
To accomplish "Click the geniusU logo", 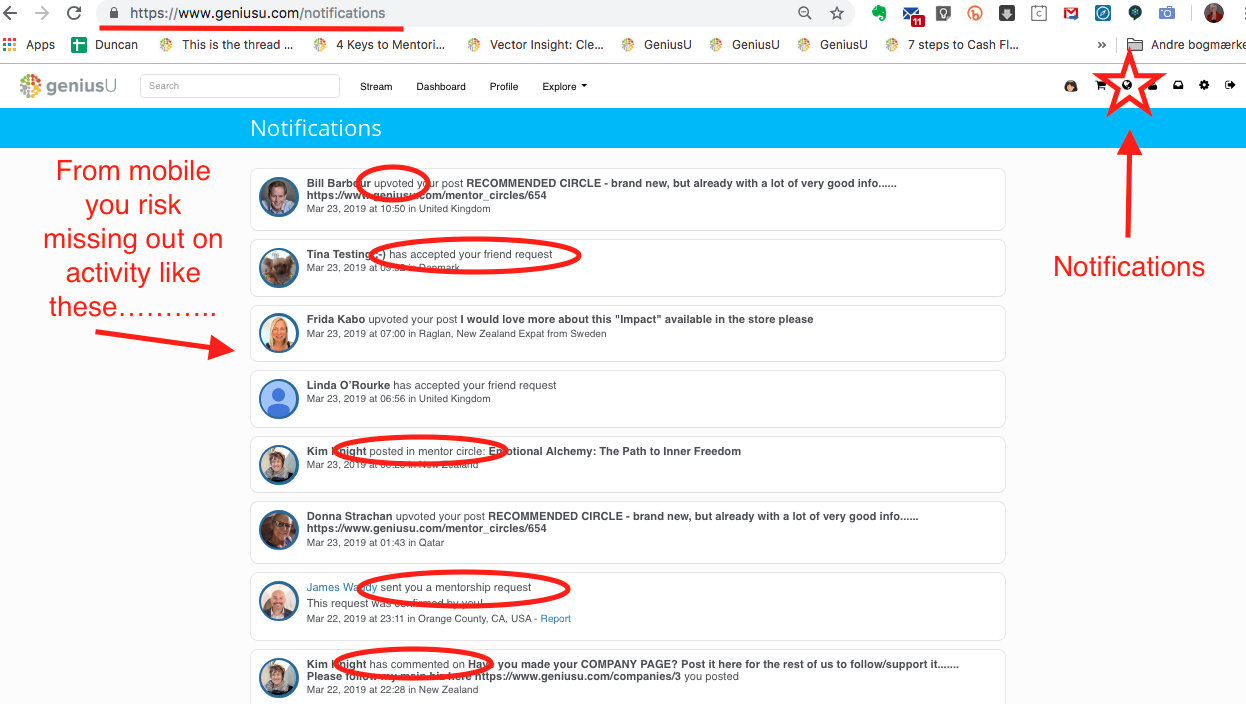I will (x=68, y=86).
